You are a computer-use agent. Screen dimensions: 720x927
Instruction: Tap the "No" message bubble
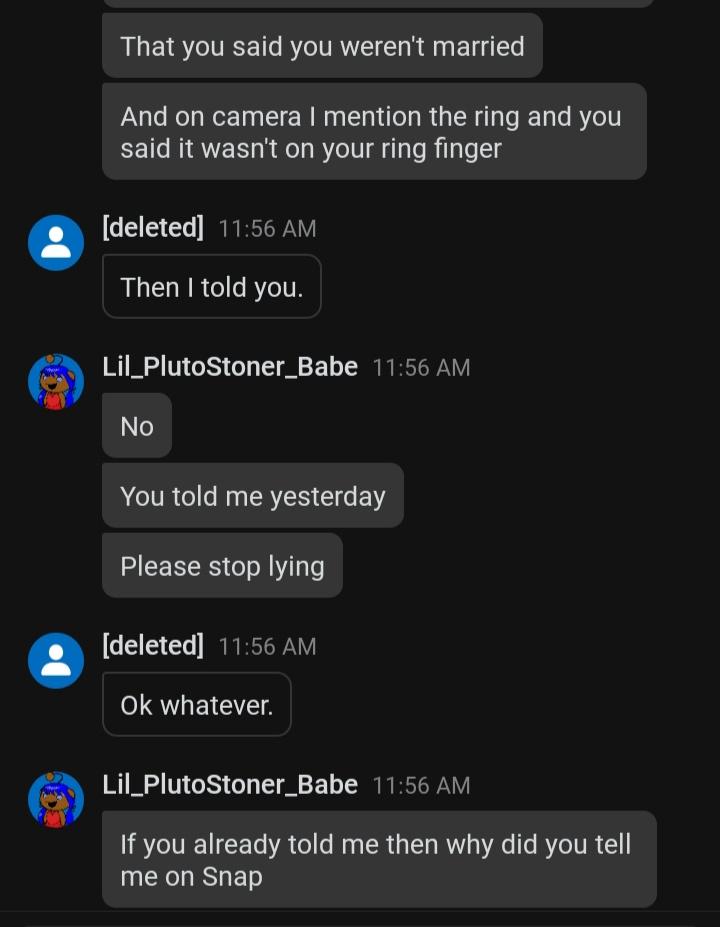coord(137,426)
